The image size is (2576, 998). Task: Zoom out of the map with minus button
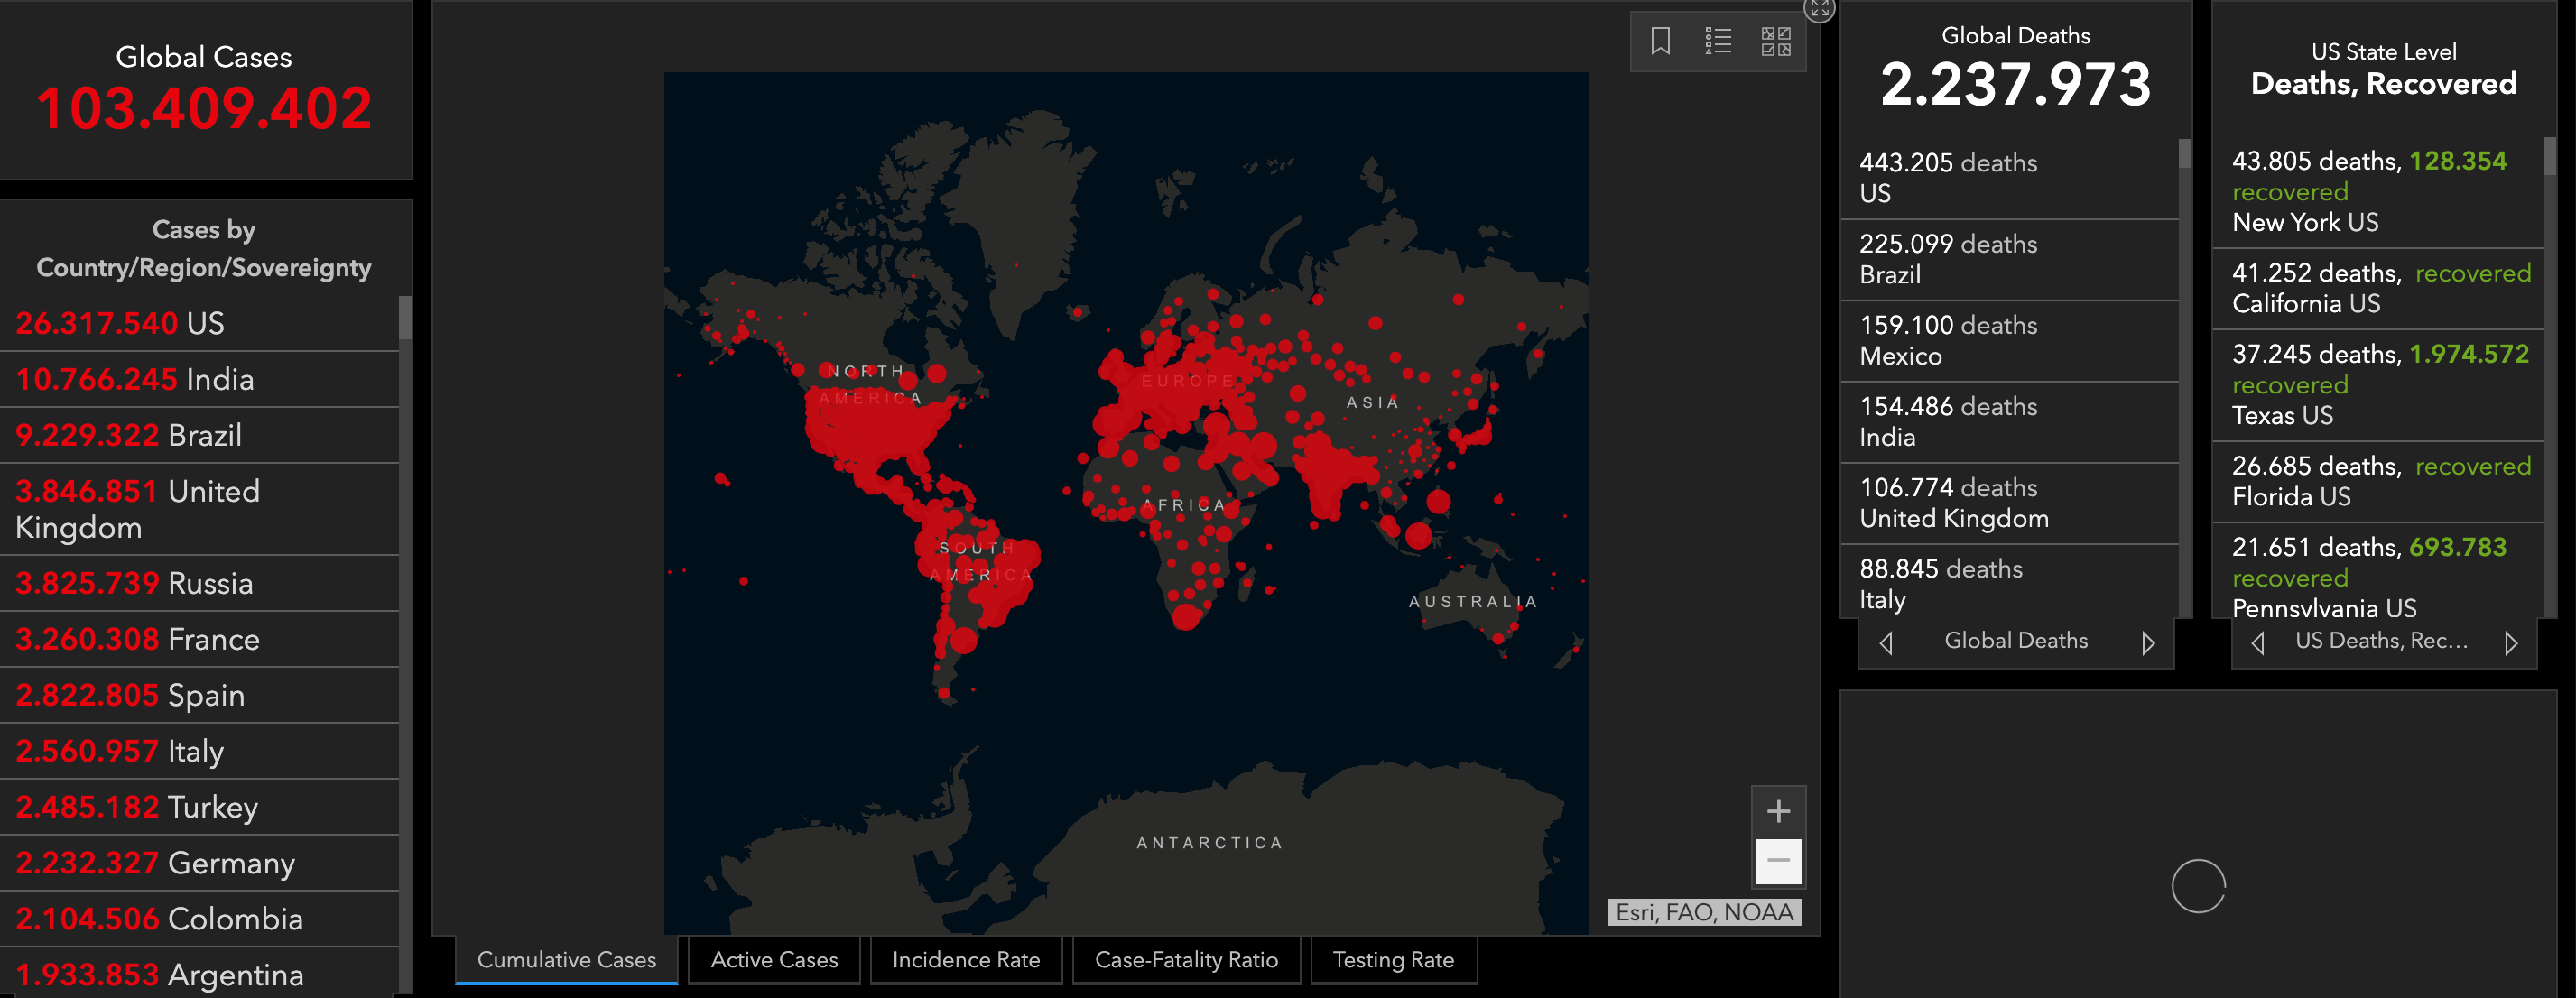coord(1777,861)
